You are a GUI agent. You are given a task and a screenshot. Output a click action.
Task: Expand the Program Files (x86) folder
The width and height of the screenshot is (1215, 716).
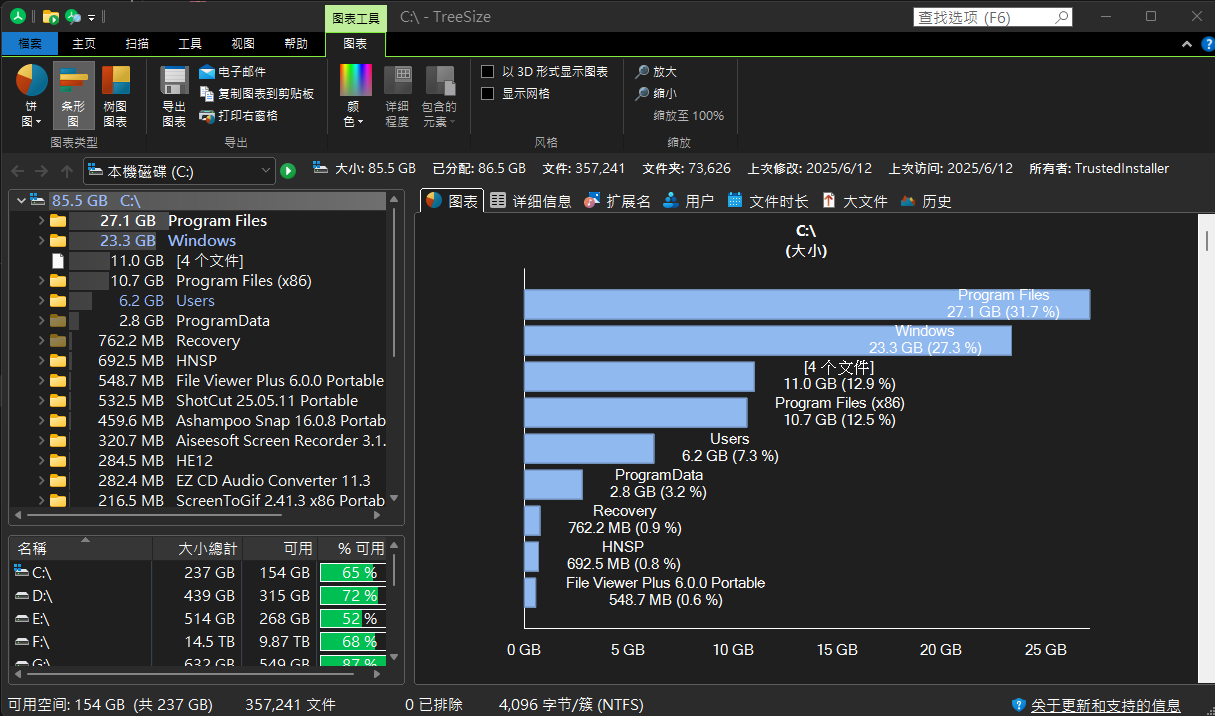pos(41,280)
